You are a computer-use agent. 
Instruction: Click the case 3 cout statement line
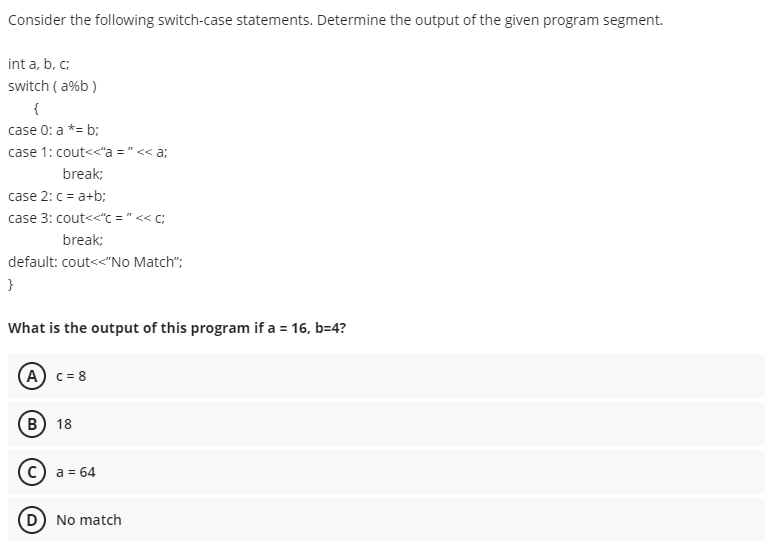87,218
